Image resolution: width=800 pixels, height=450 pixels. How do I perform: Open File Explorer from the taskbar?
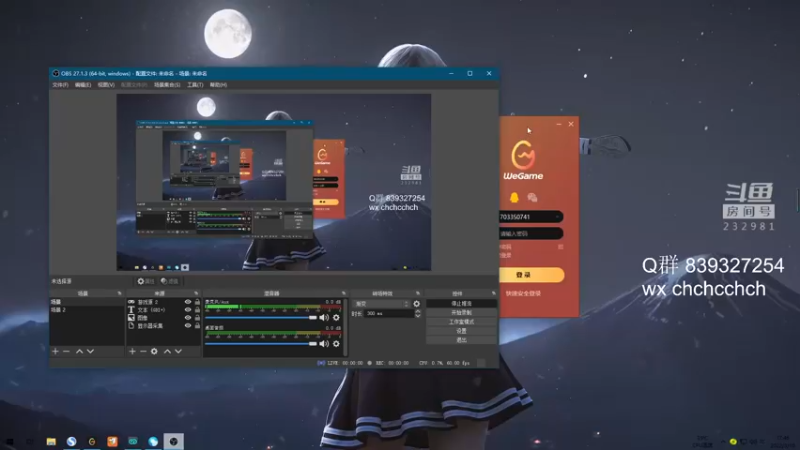[x=51, y=441]
